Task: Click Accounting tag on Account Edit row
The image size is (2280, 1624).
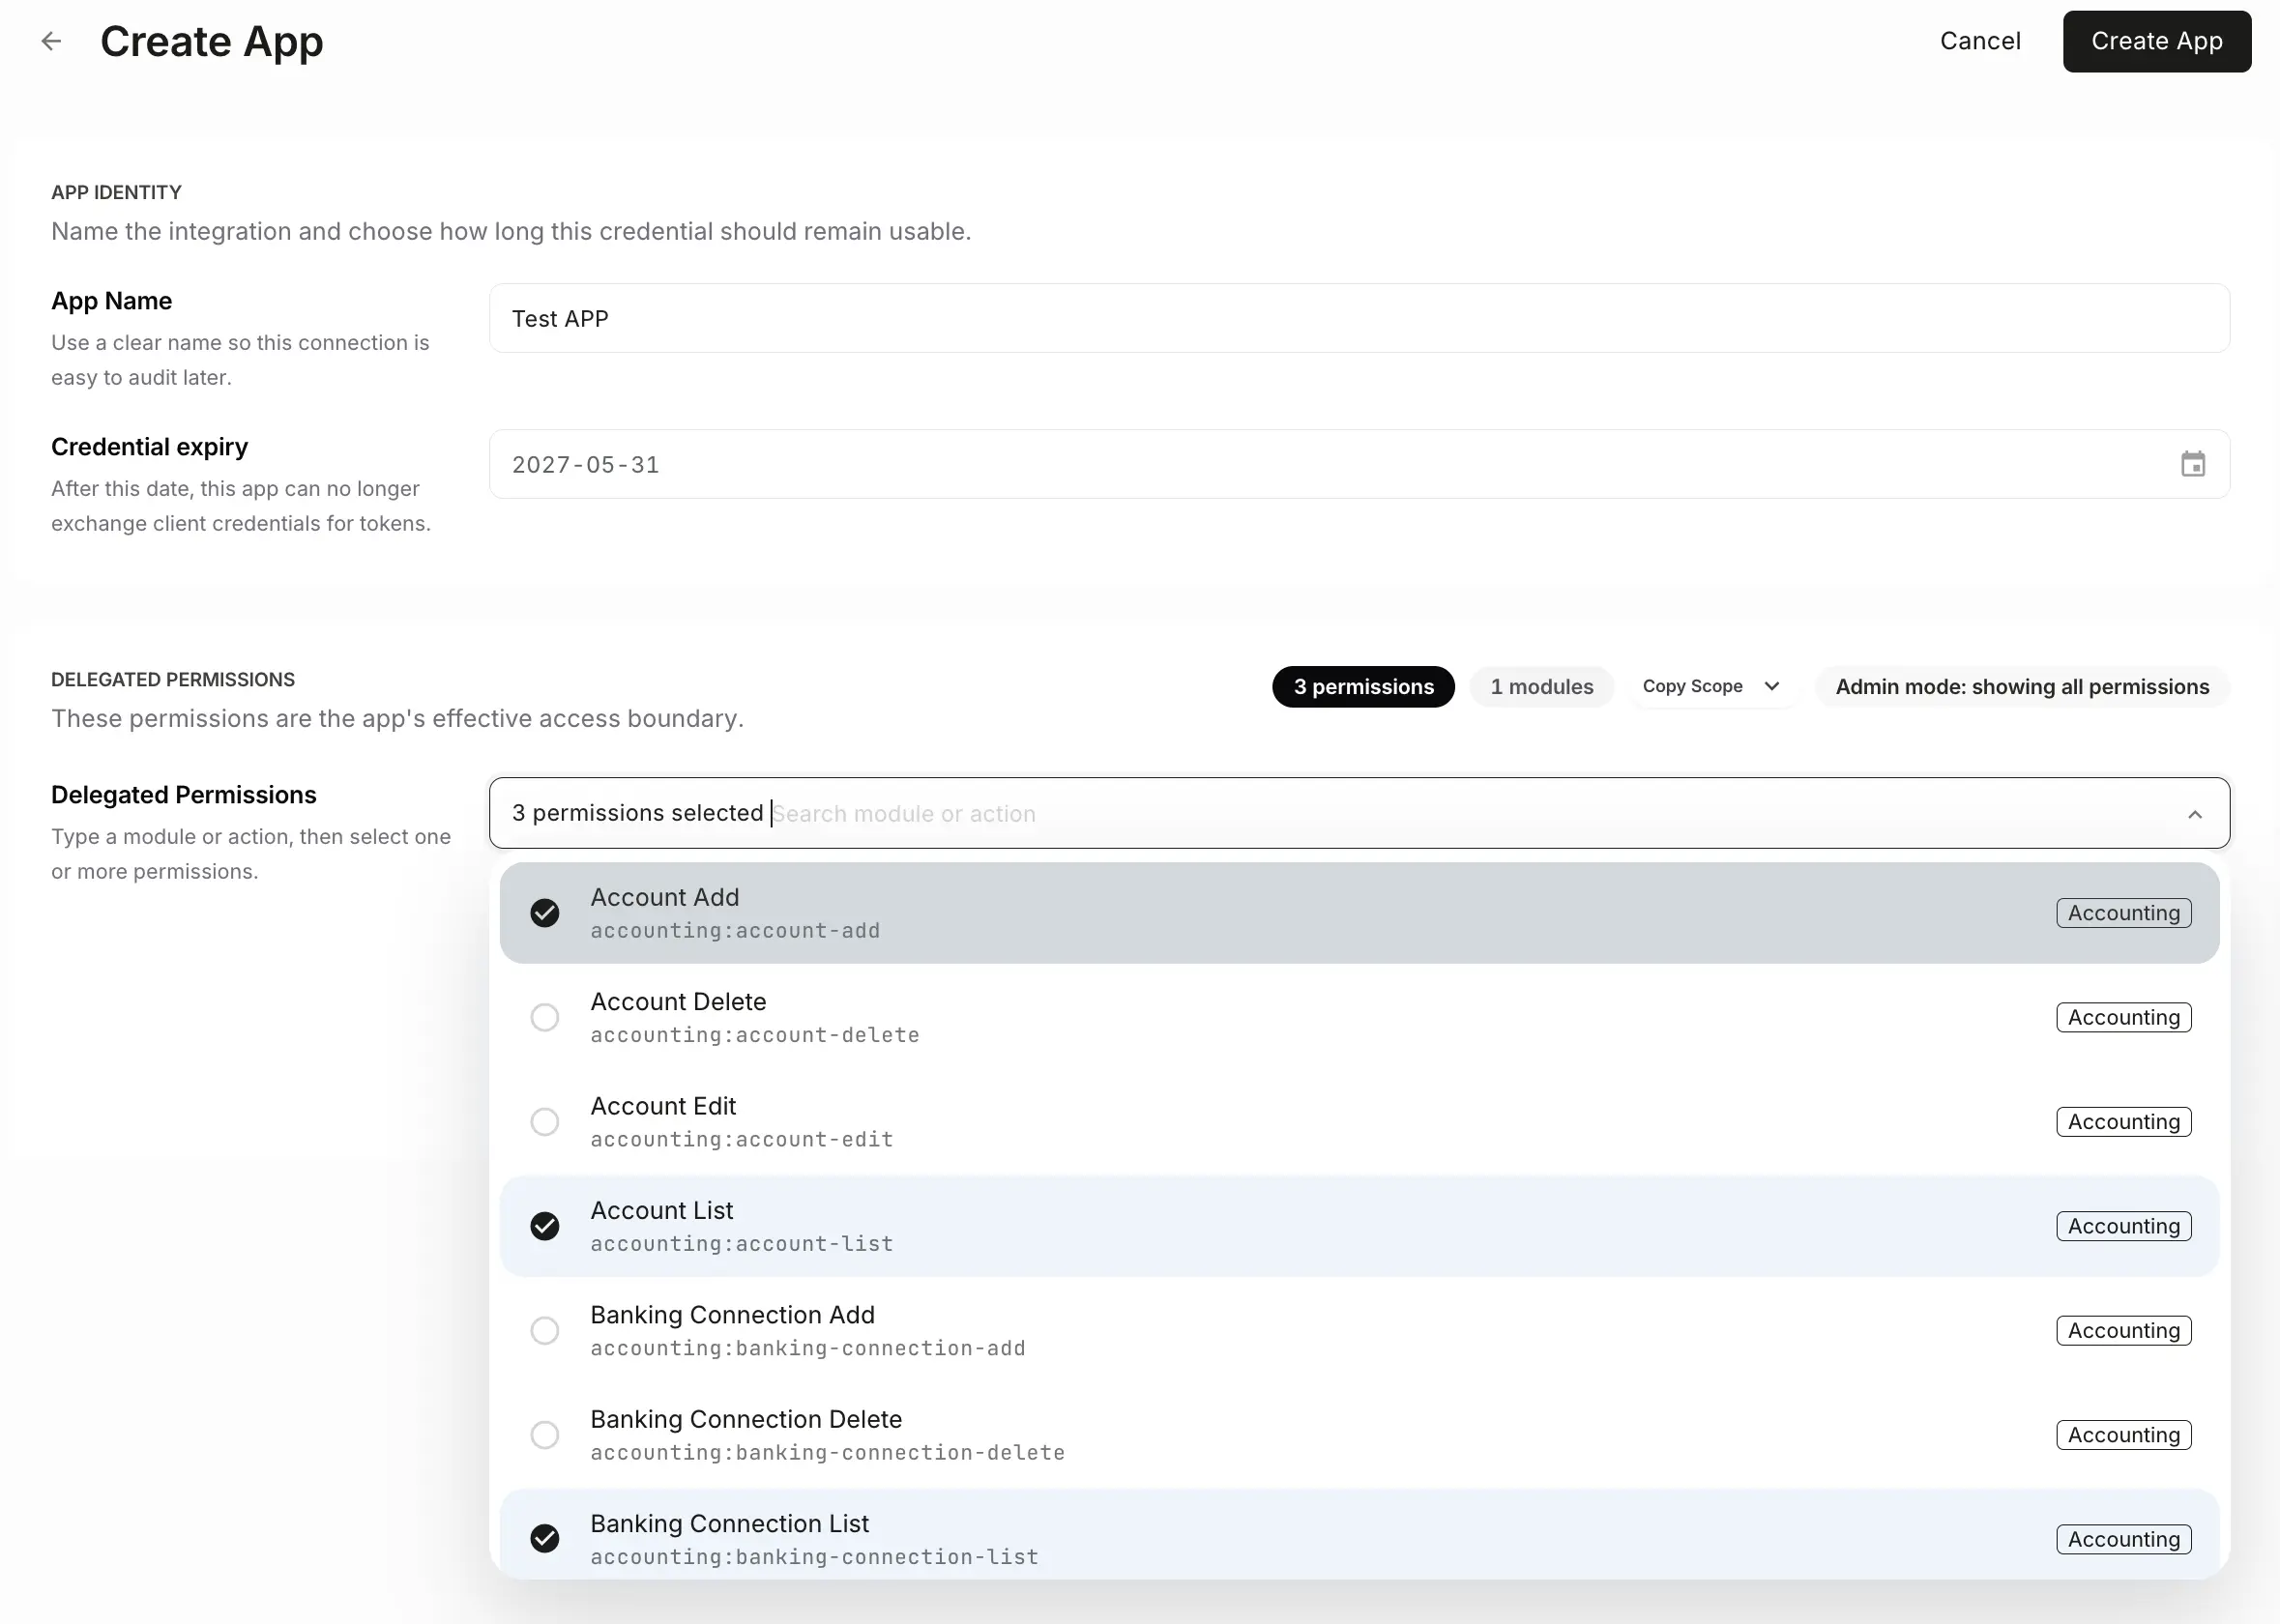Action: (2123, 1122)
